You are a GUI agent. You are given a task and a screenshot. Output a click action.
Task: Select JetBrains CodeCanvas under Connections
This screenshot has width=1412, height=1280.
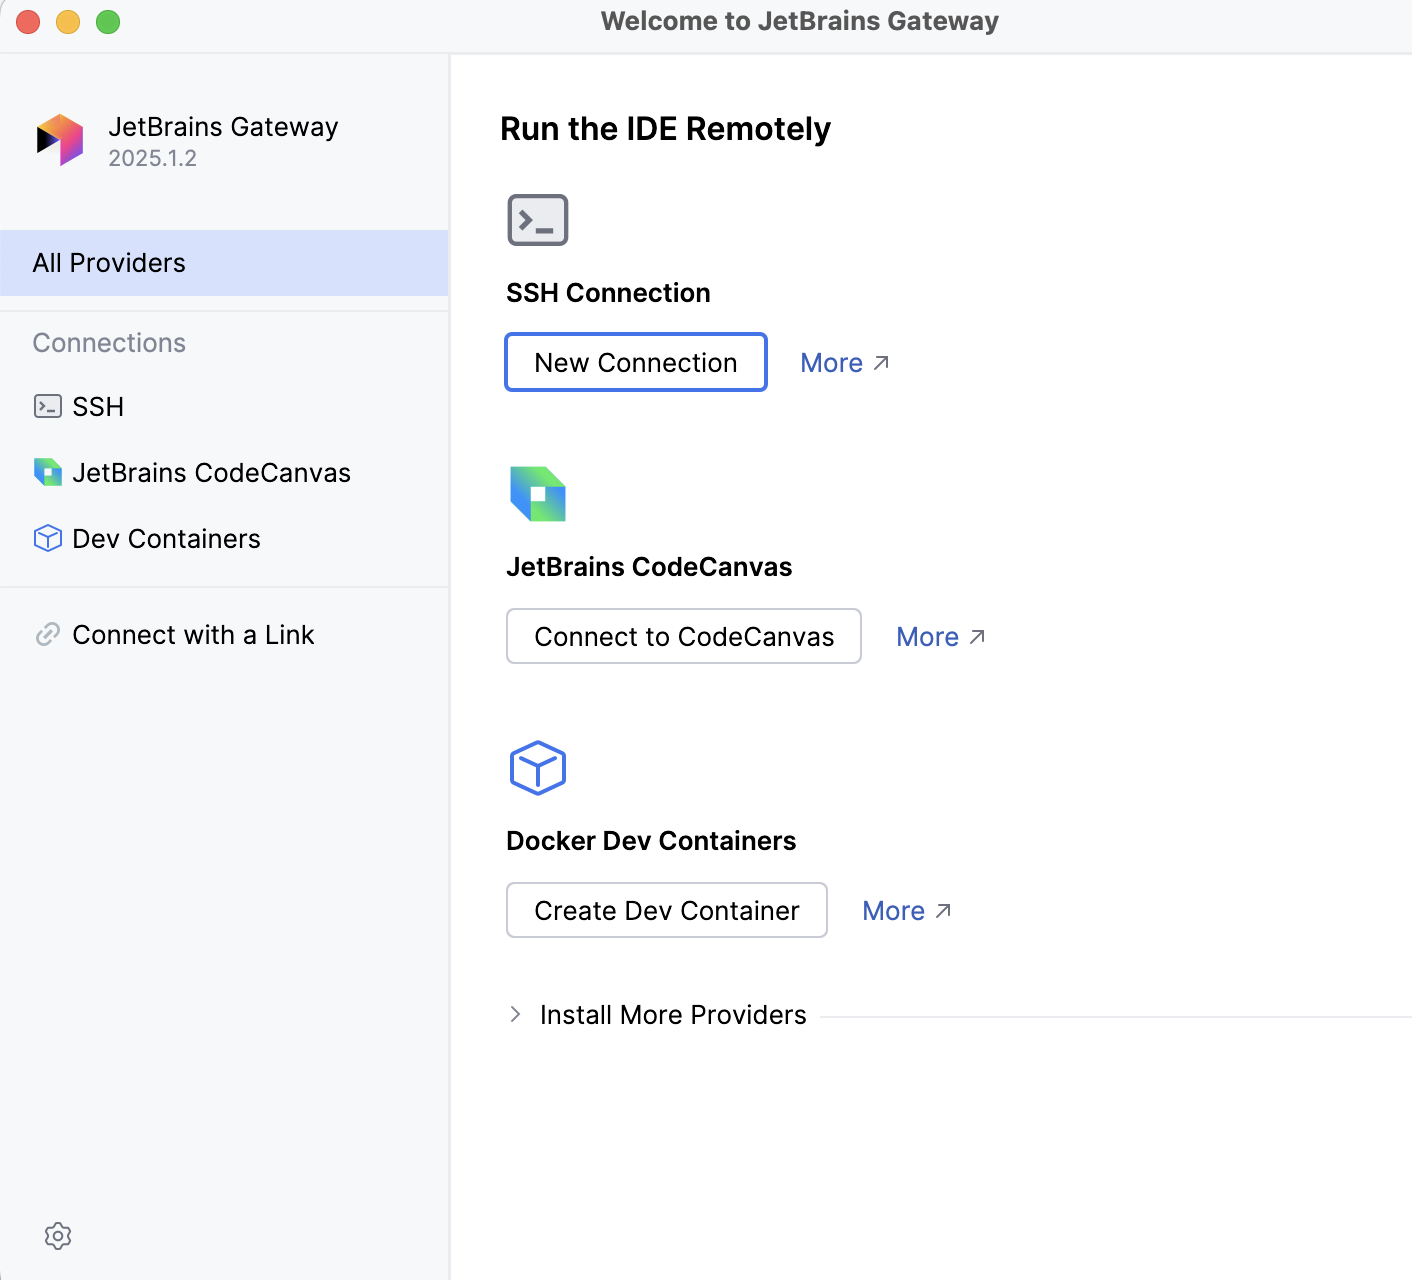211,472
